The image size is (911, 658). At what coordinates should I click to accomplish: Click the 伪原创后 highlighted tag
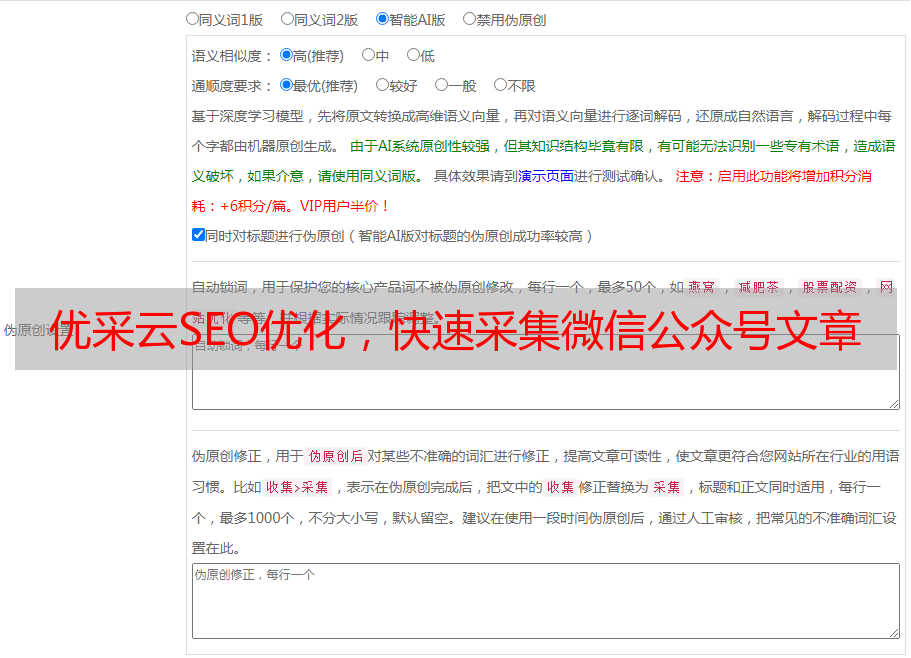point(336,456)
